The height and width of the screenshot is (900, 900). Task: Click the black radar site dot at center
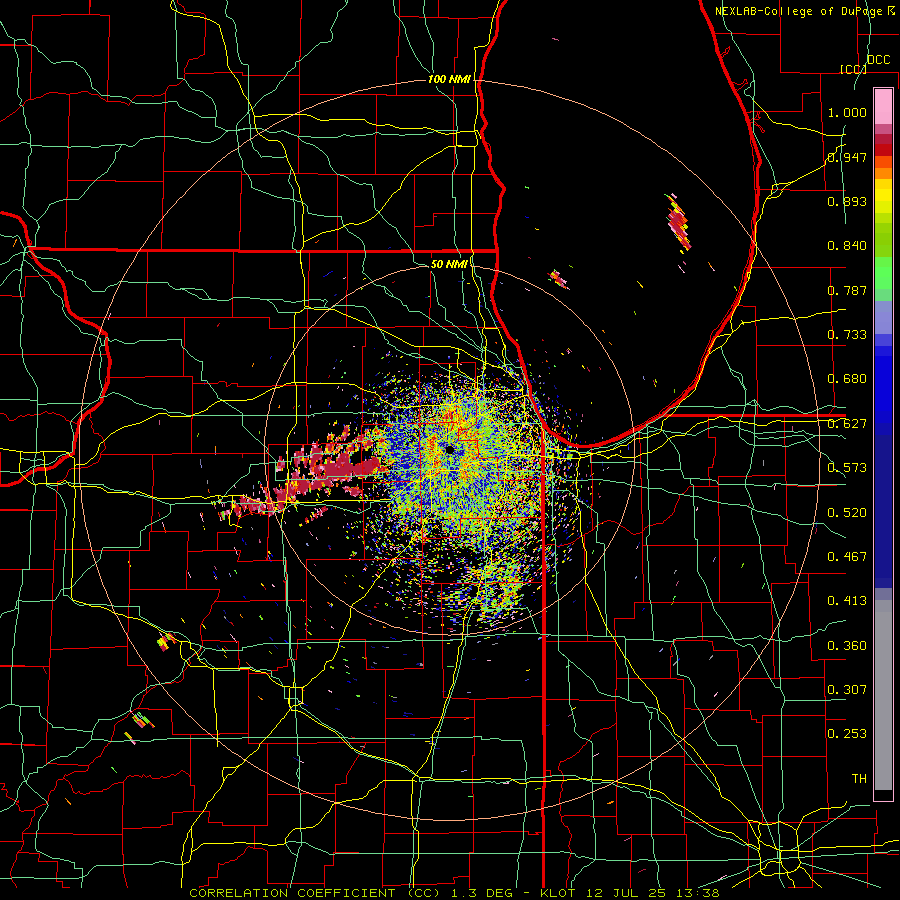point(449,449)
